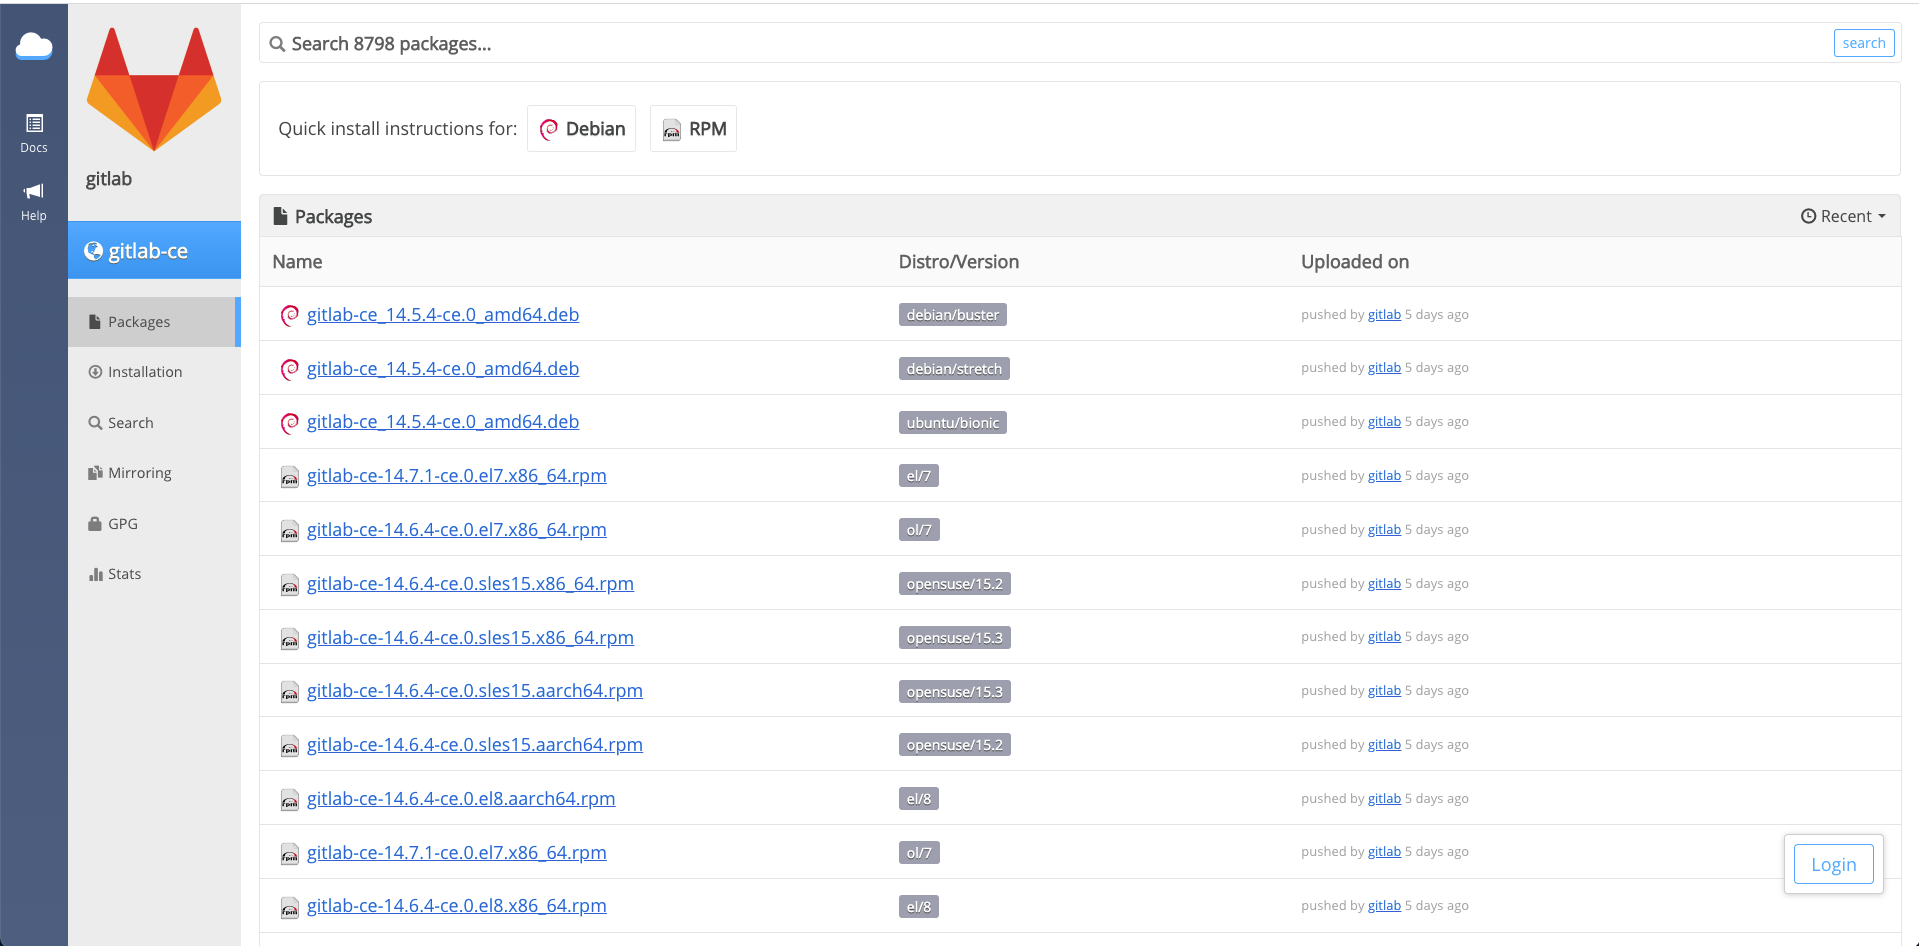This screenshot has height=946, width=1919.
Task: Click rpm icon on aarch64 opensuse/15.2 row
Action: click(x=290, y=746)
